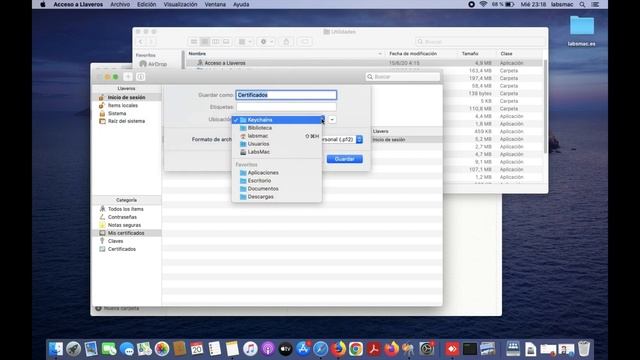Select the Sistema keychain
The height and width of the screenshot is (360, 640).
pos(127,113)
